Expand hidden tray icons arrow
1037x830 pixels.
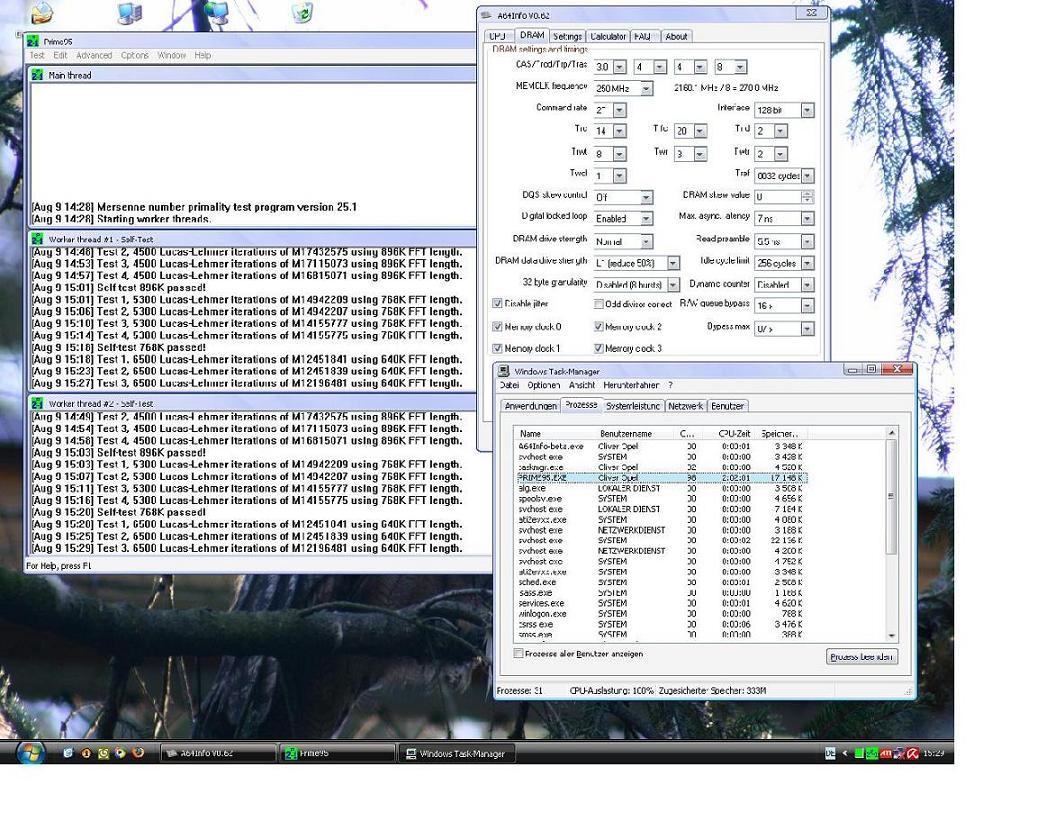click(x=845, y=753)
